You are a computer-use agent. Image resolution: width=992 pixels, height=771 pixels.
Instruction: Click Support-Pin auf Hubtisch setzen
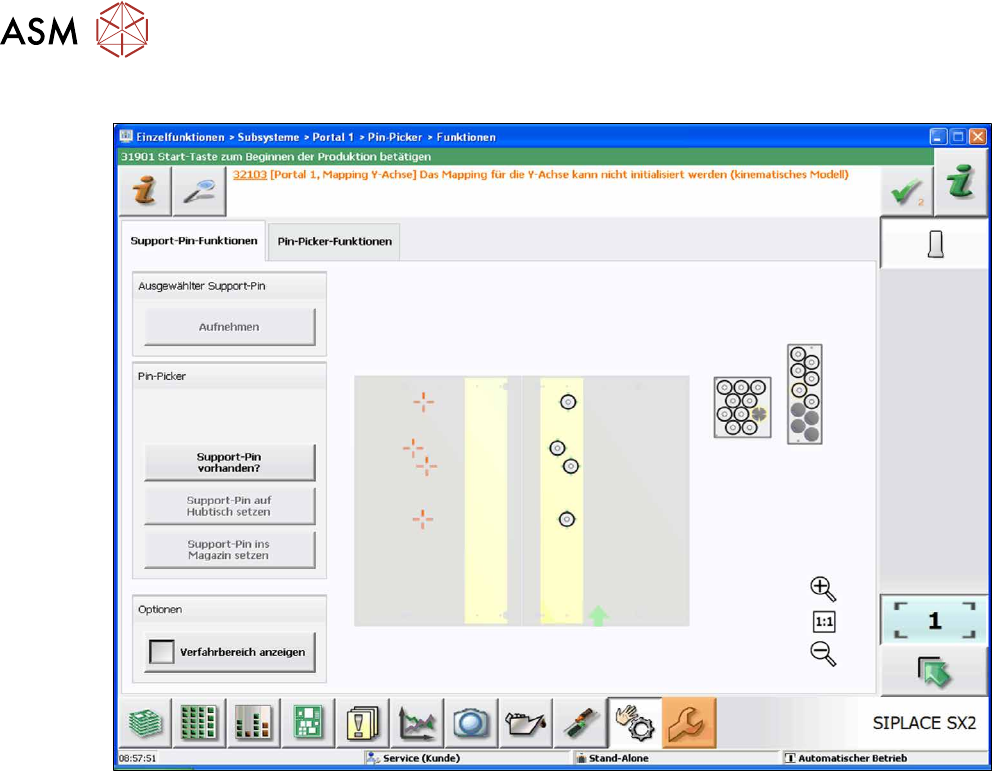click(x=230, y=506)
